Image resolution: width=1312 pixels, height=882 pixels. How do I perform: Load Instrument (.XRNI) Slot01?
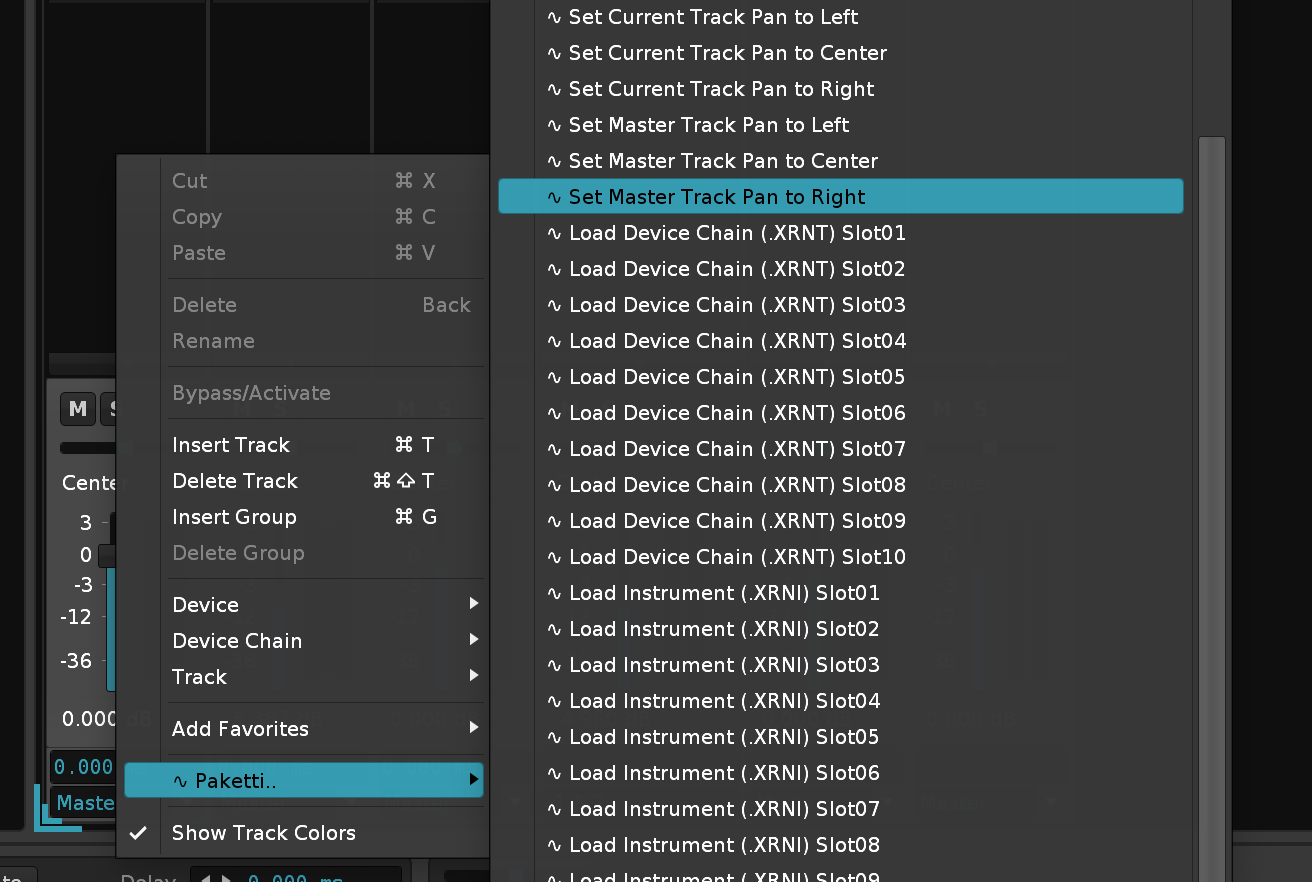click(723, 593)
